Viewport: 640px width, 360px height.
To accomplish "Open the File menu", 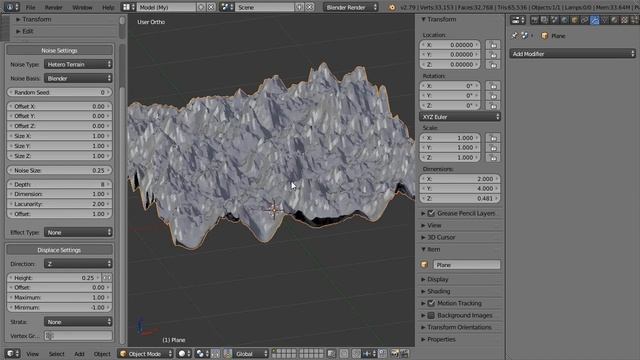I will click(x=31, y=7).
